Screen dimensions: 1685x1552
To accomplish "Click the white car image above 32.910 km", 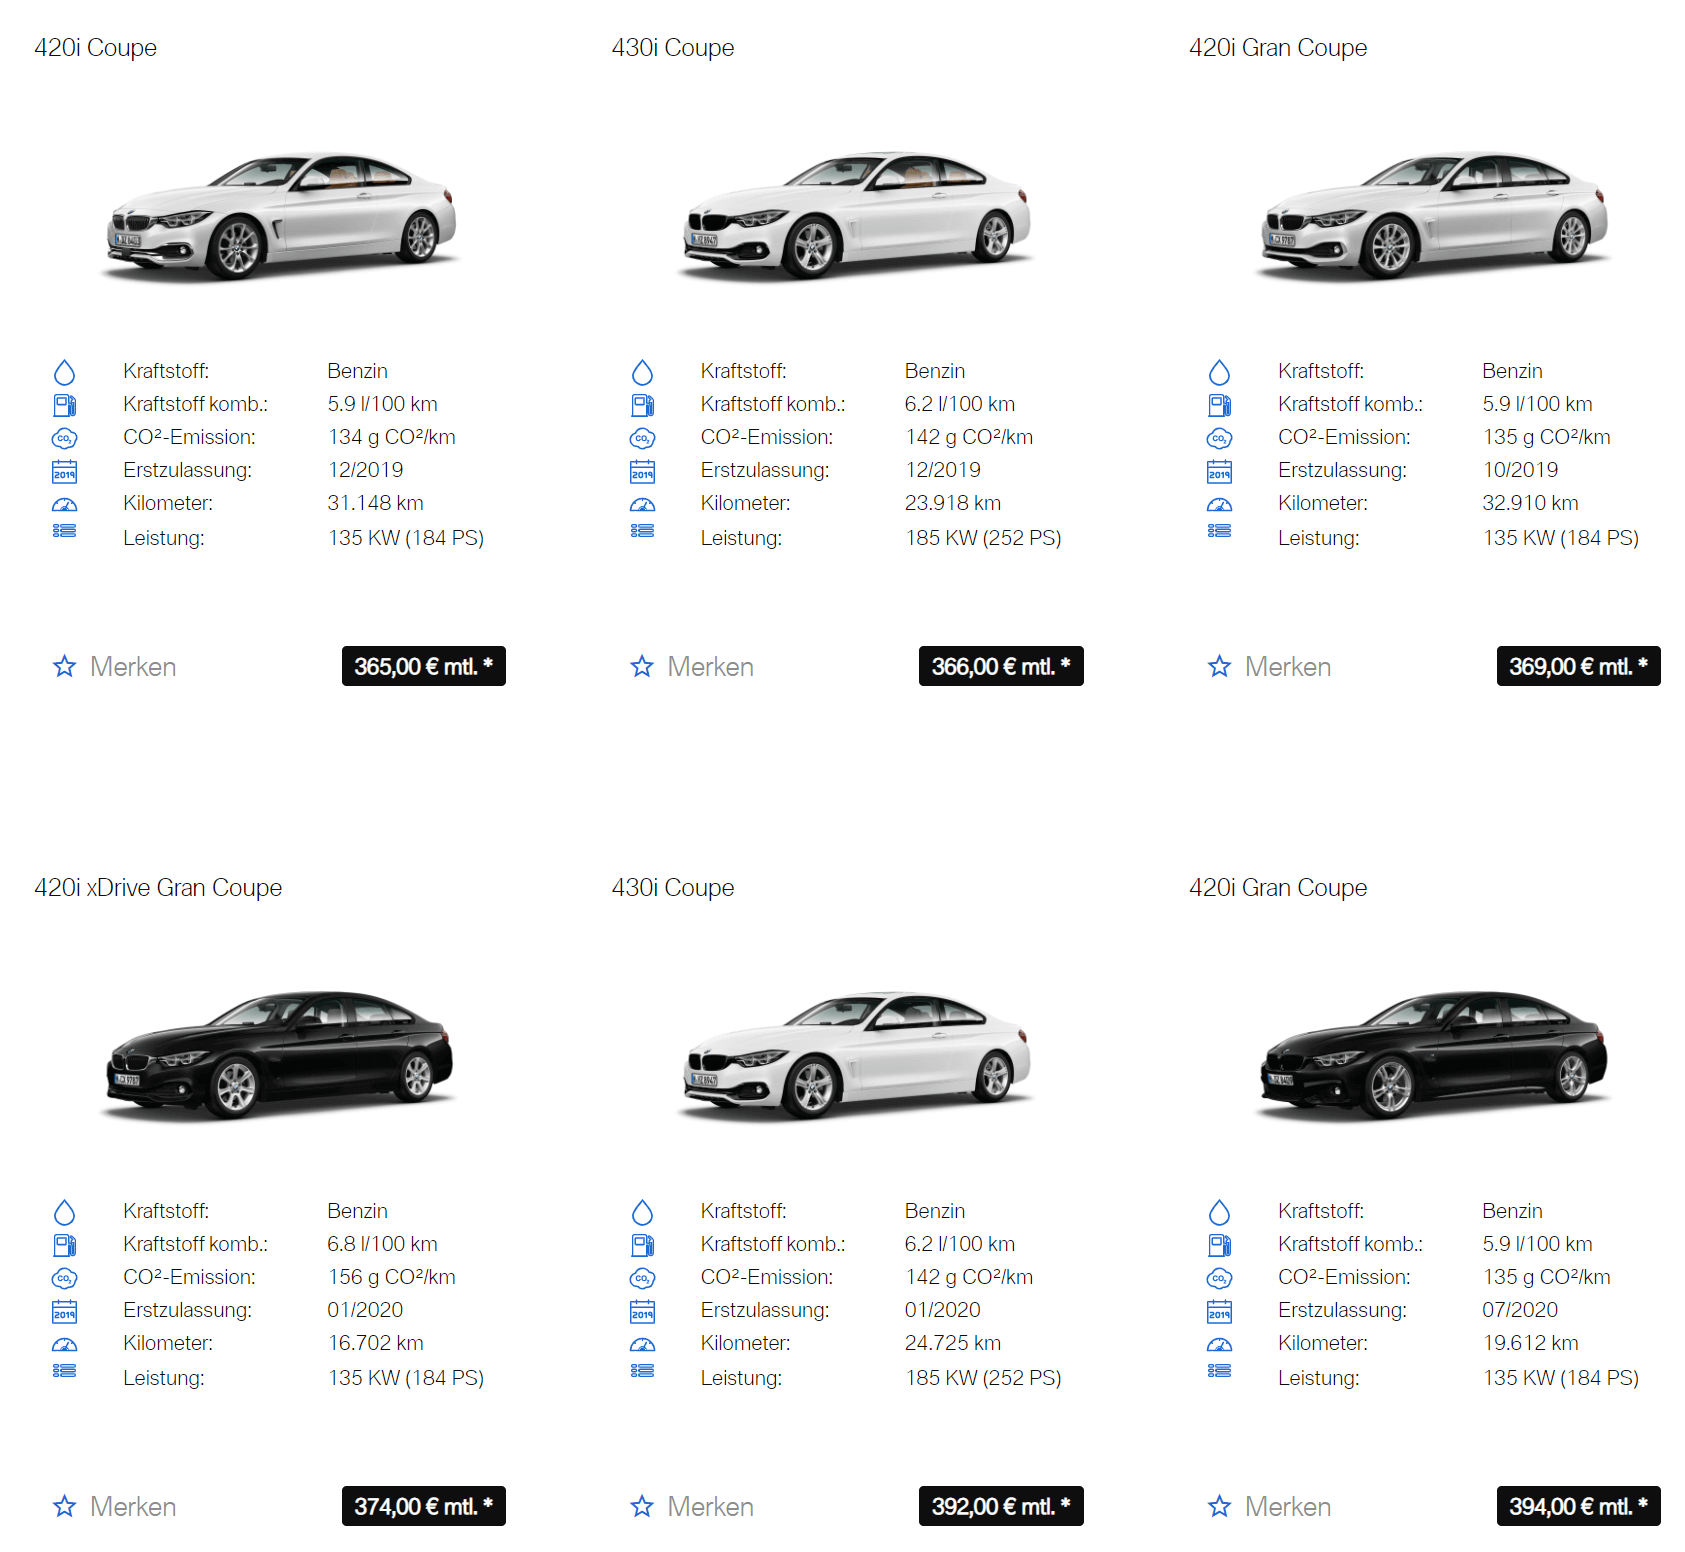I will click(1434, 216).
